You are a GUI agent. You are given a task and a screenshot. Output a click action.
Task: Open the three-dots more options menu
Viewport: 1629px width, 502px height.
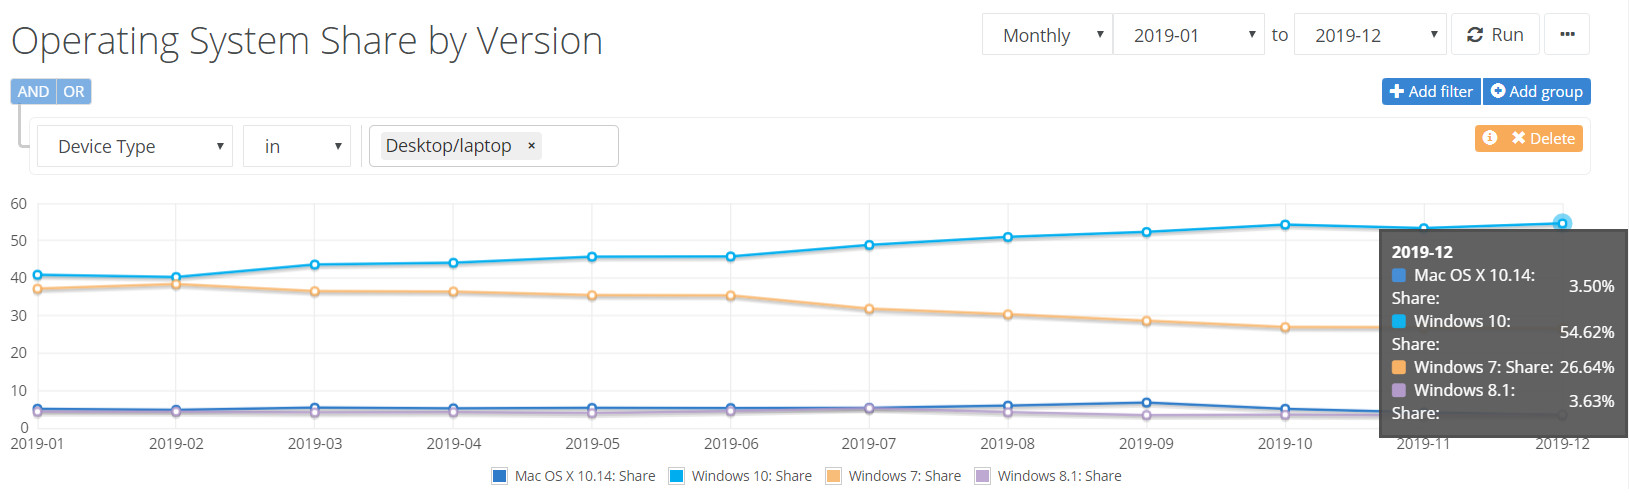point(1567,35)
